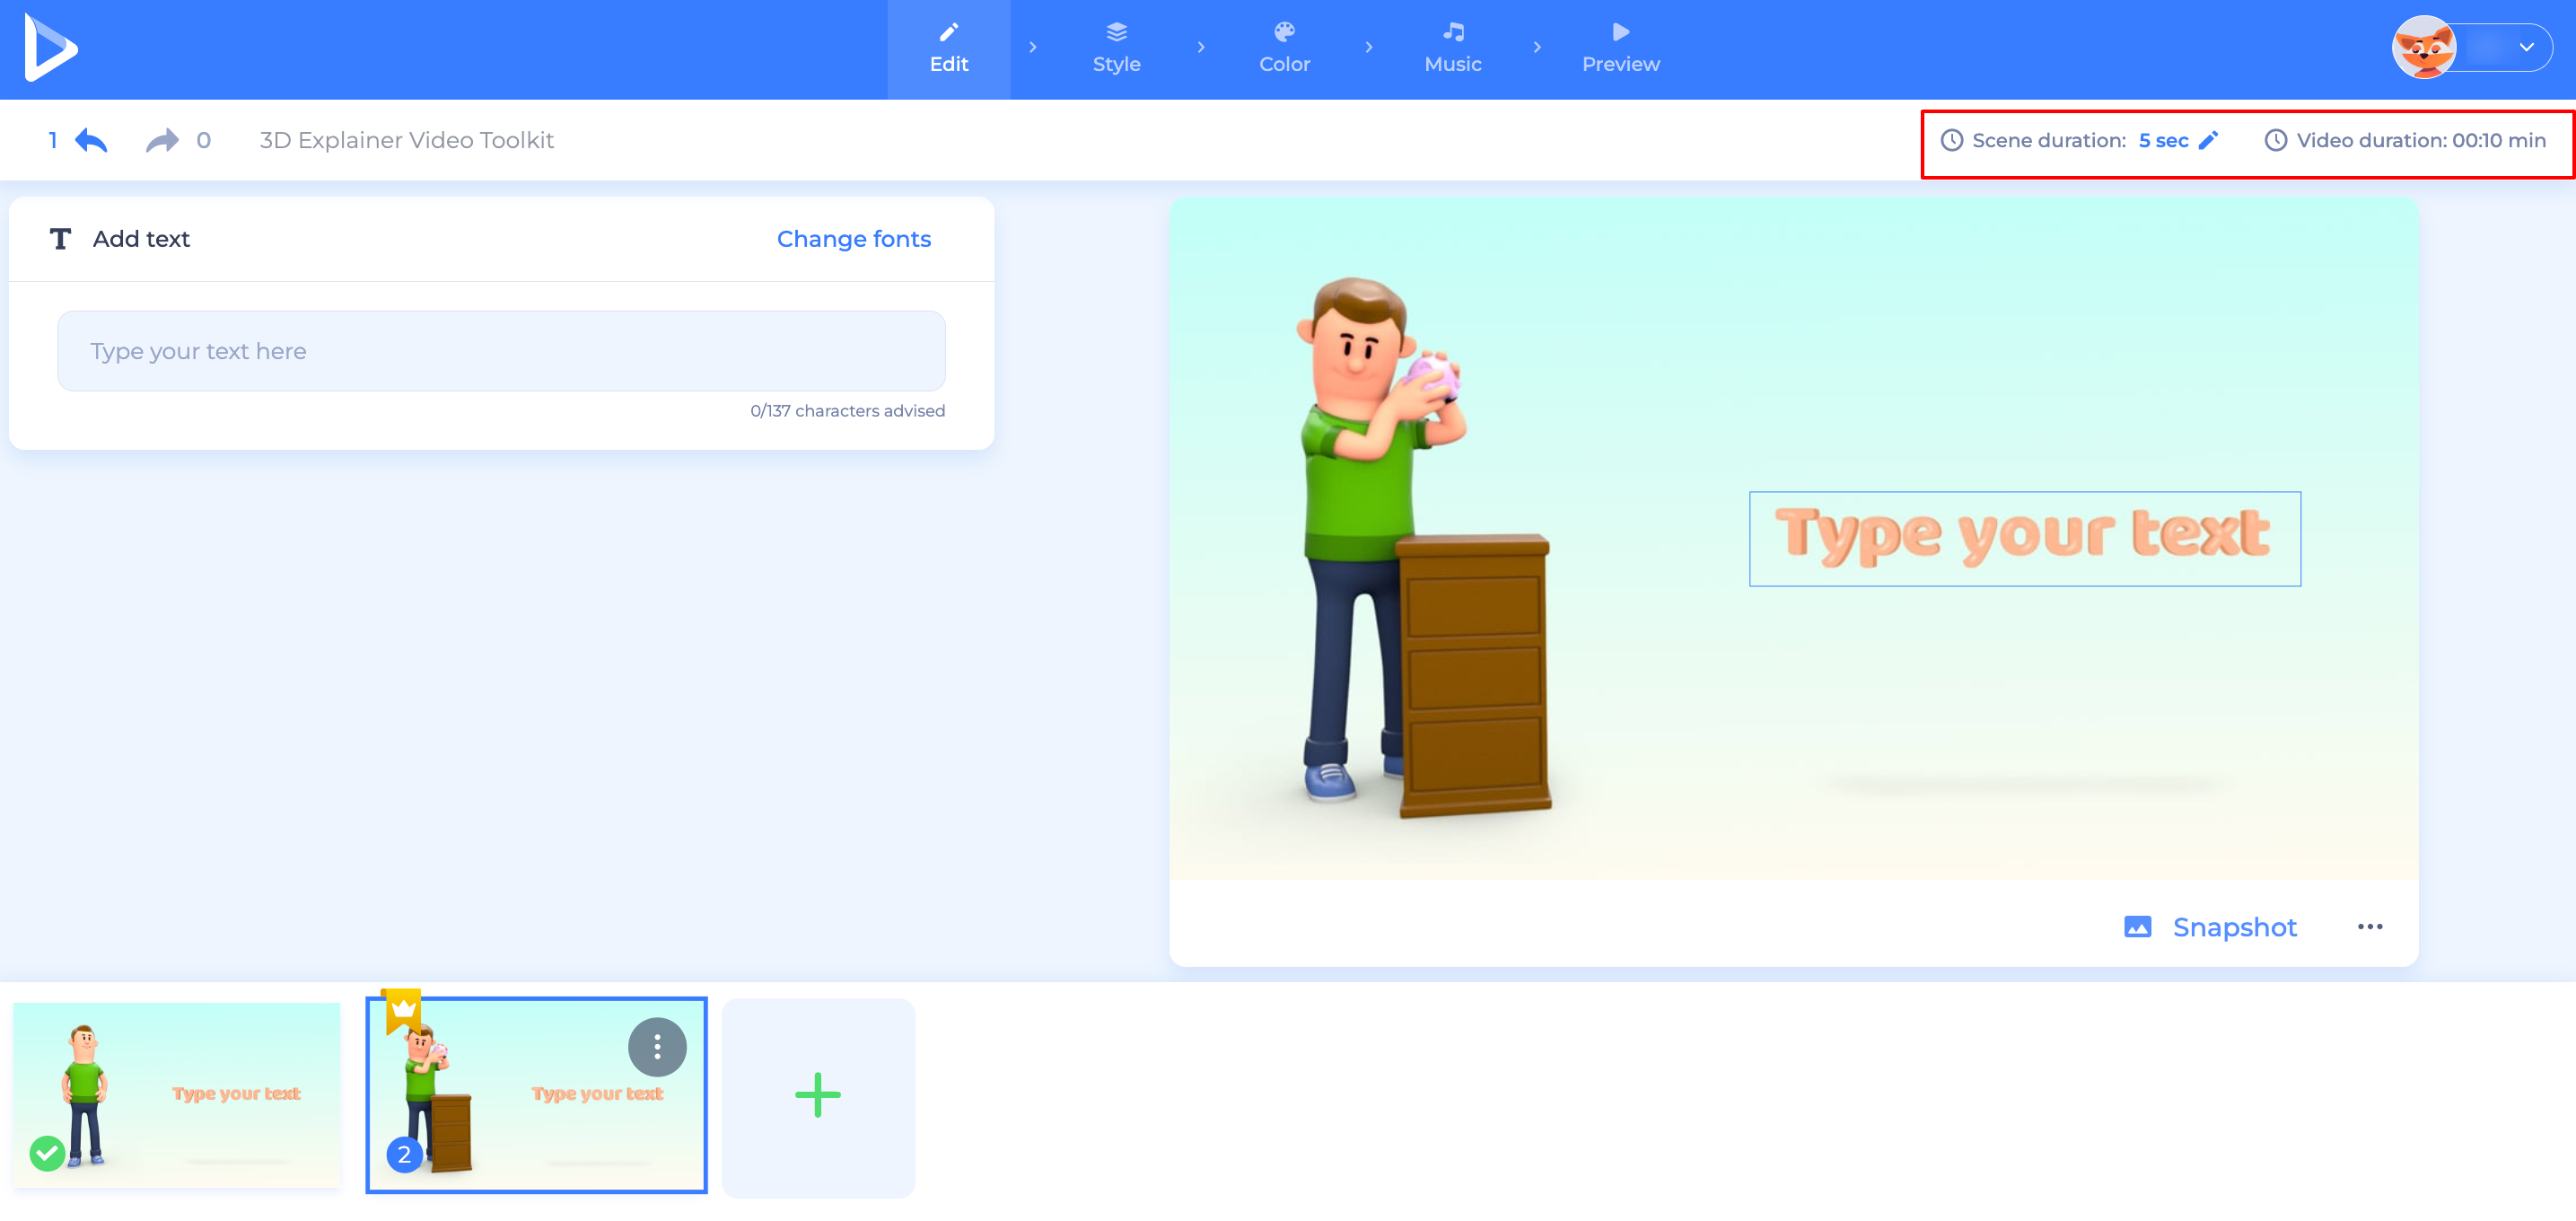Click the premium crown badge on scene 2
This screenshot has width=2576, height=1221.
403,1010
